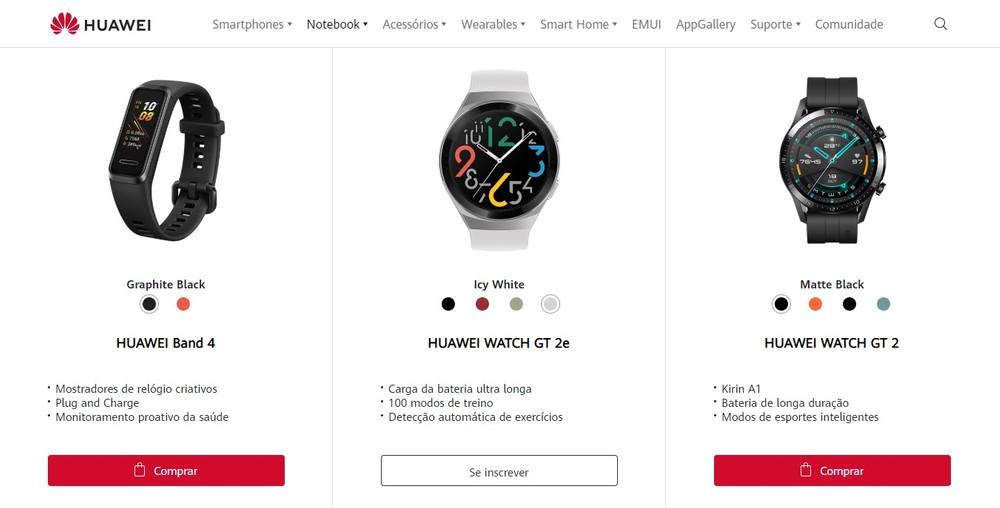Image resolution: width=1000 pixels, height=508 pixels.
Task: Pick the dark red Watch GT 2e swatch
Action: coord(482,304)
